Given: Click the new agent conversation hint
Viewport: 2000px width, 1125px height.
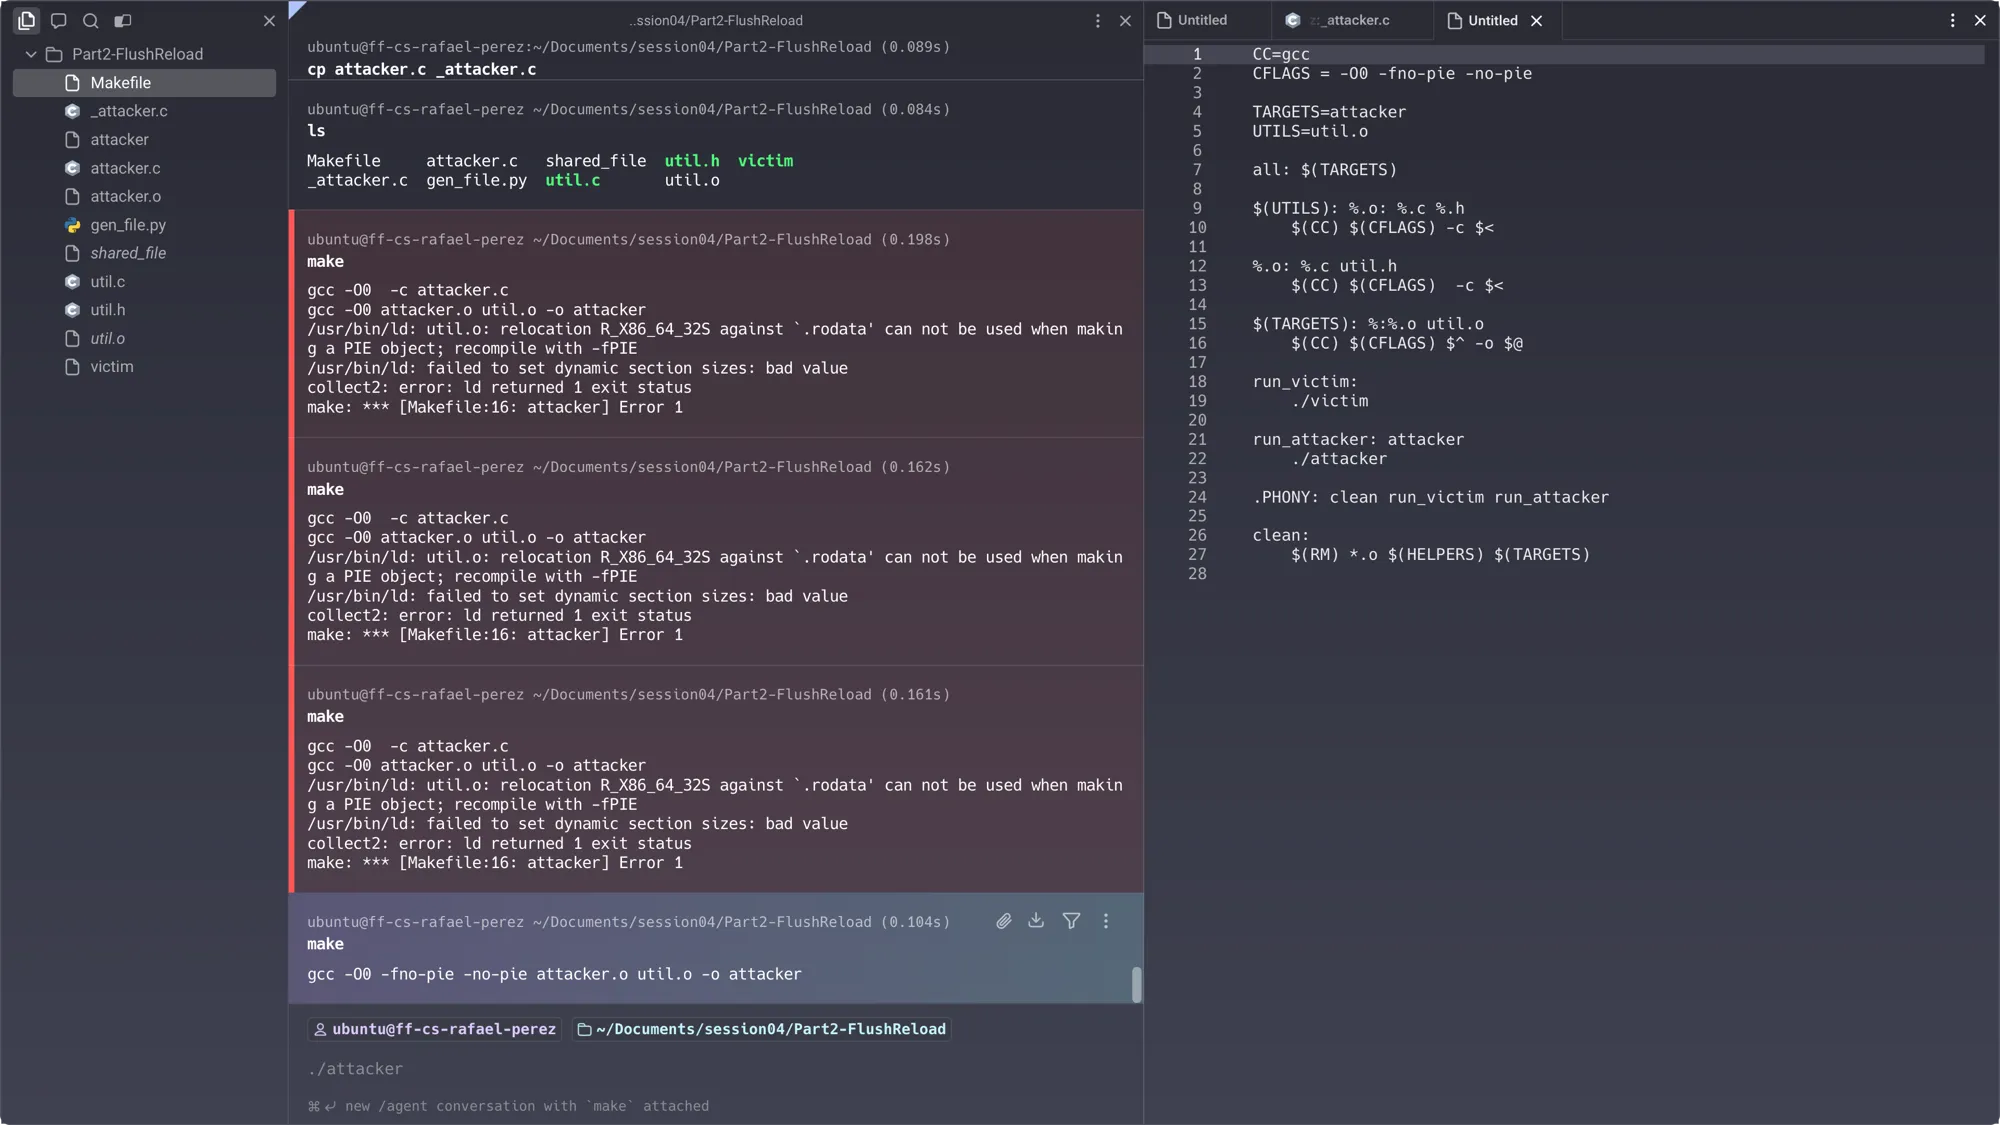Looking at the screenshot, I should click(508, 1106).
